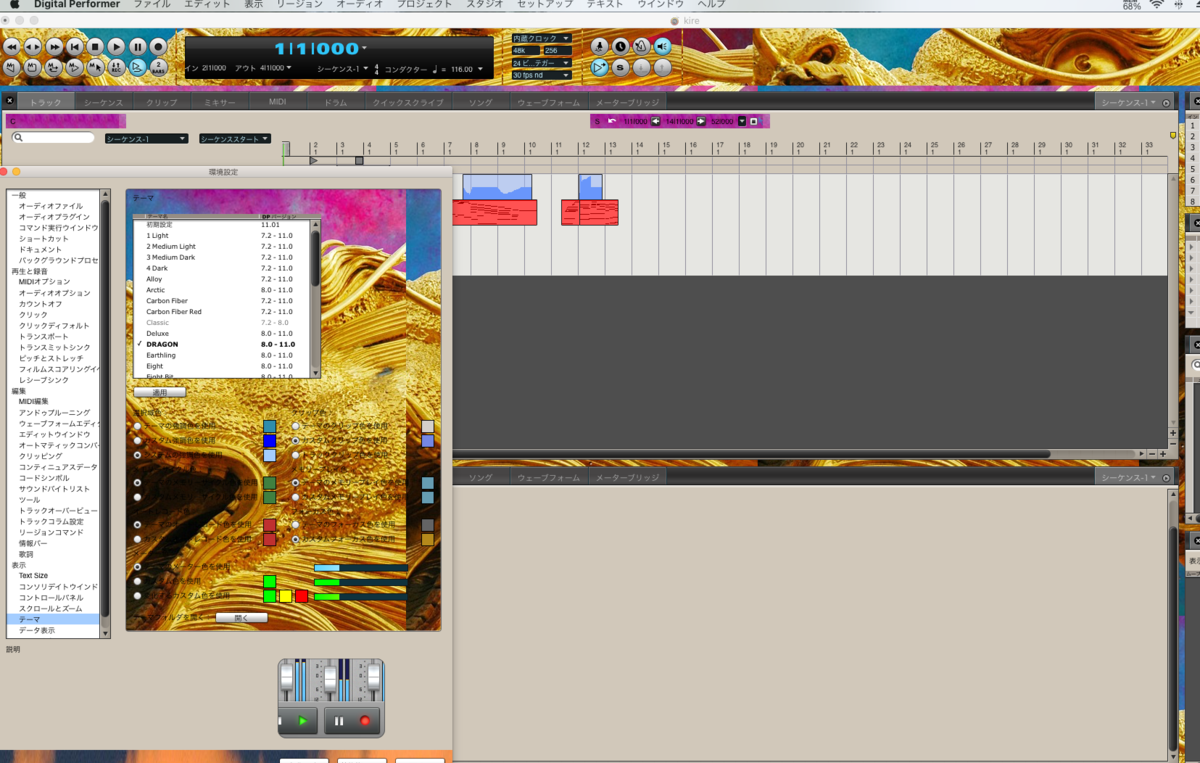Click the zoom-out minus button in tracks view
Viewport: 1200px width, 763px height.
click(x=1152, y=454)
